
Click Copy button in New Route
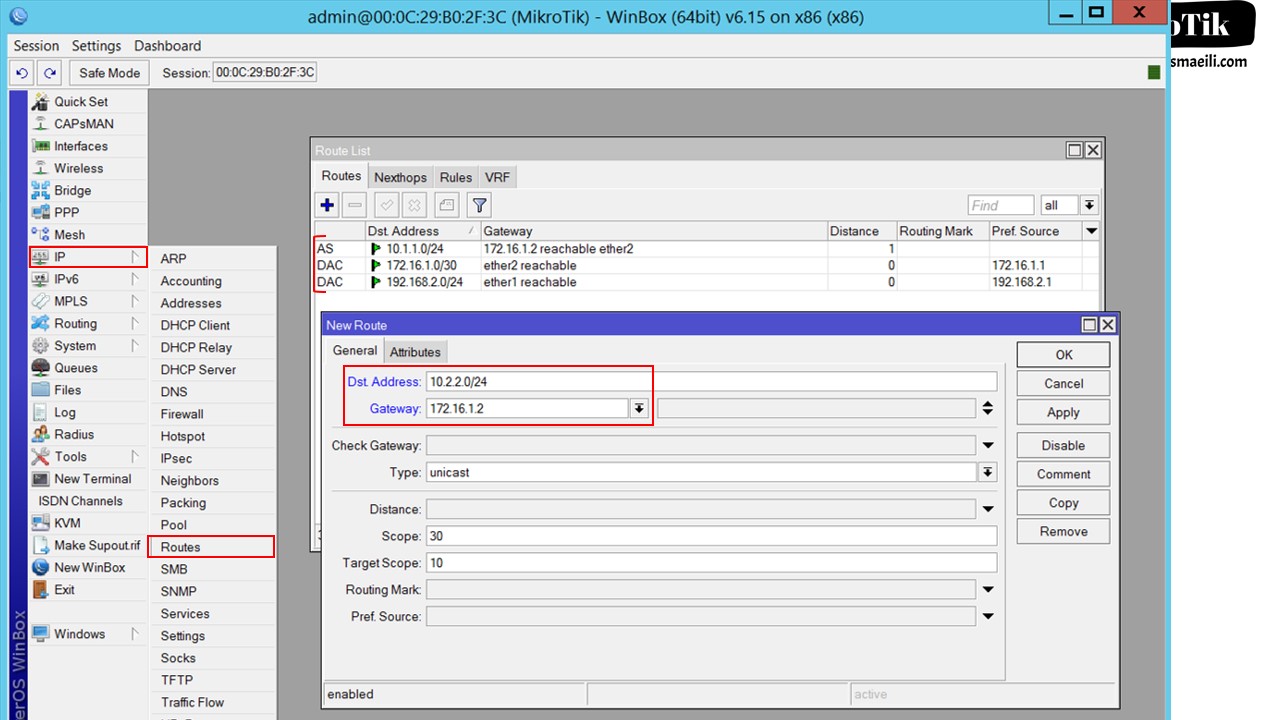tap(1063, 503)
